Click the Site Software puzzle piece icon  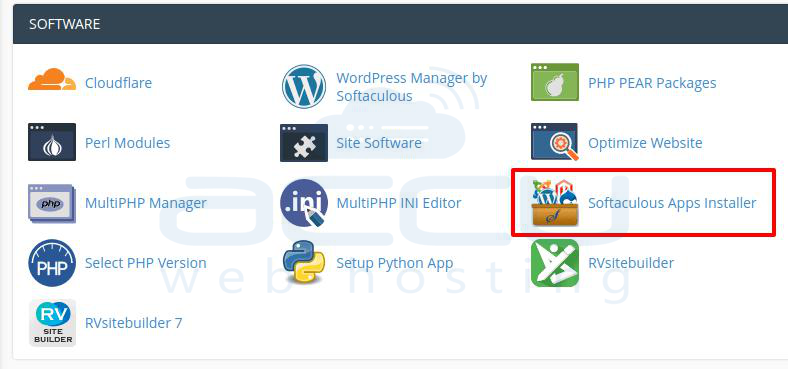[x=304, y=143]
